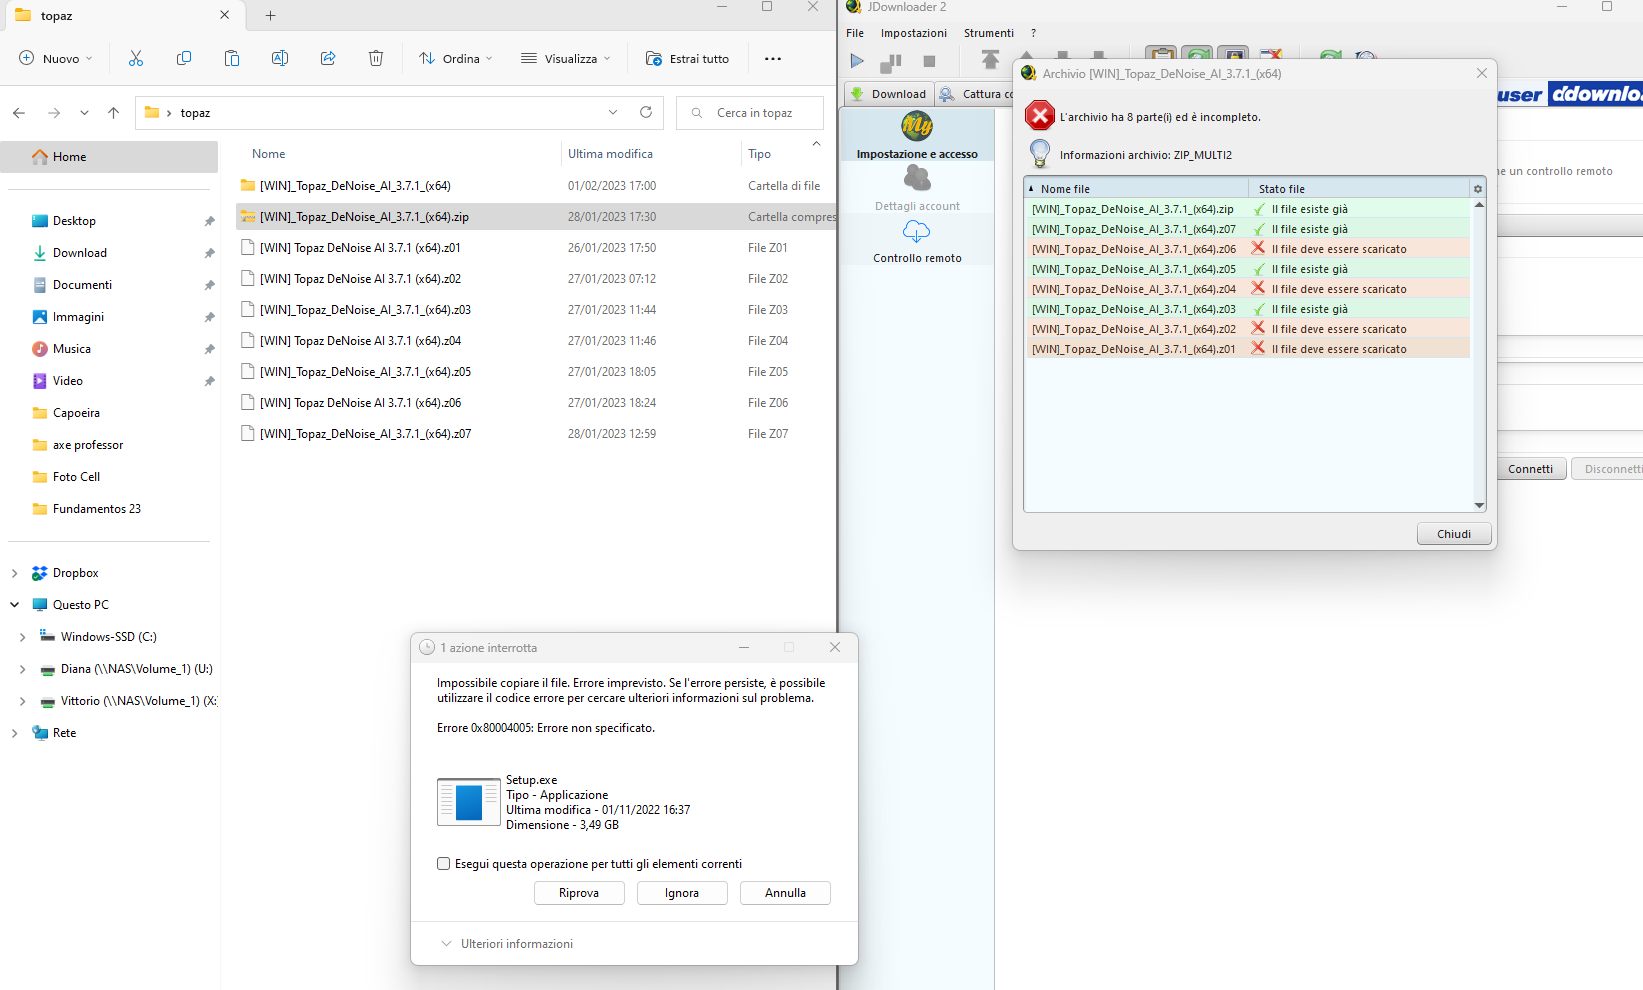Screen dimensions: 1643x990
Task: Open table column settings gear in archive dialog
Action: 1478,189
